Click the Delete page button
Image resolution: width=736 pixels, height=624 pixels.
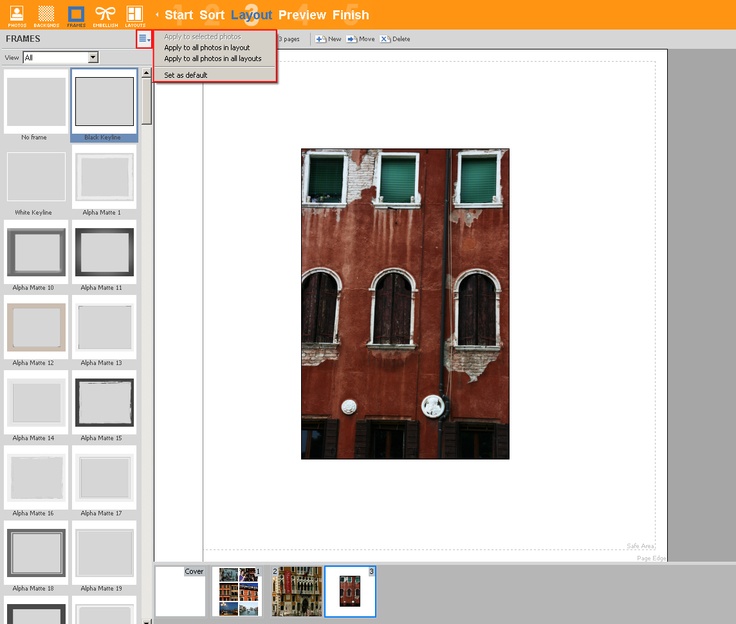coord(395,39)
